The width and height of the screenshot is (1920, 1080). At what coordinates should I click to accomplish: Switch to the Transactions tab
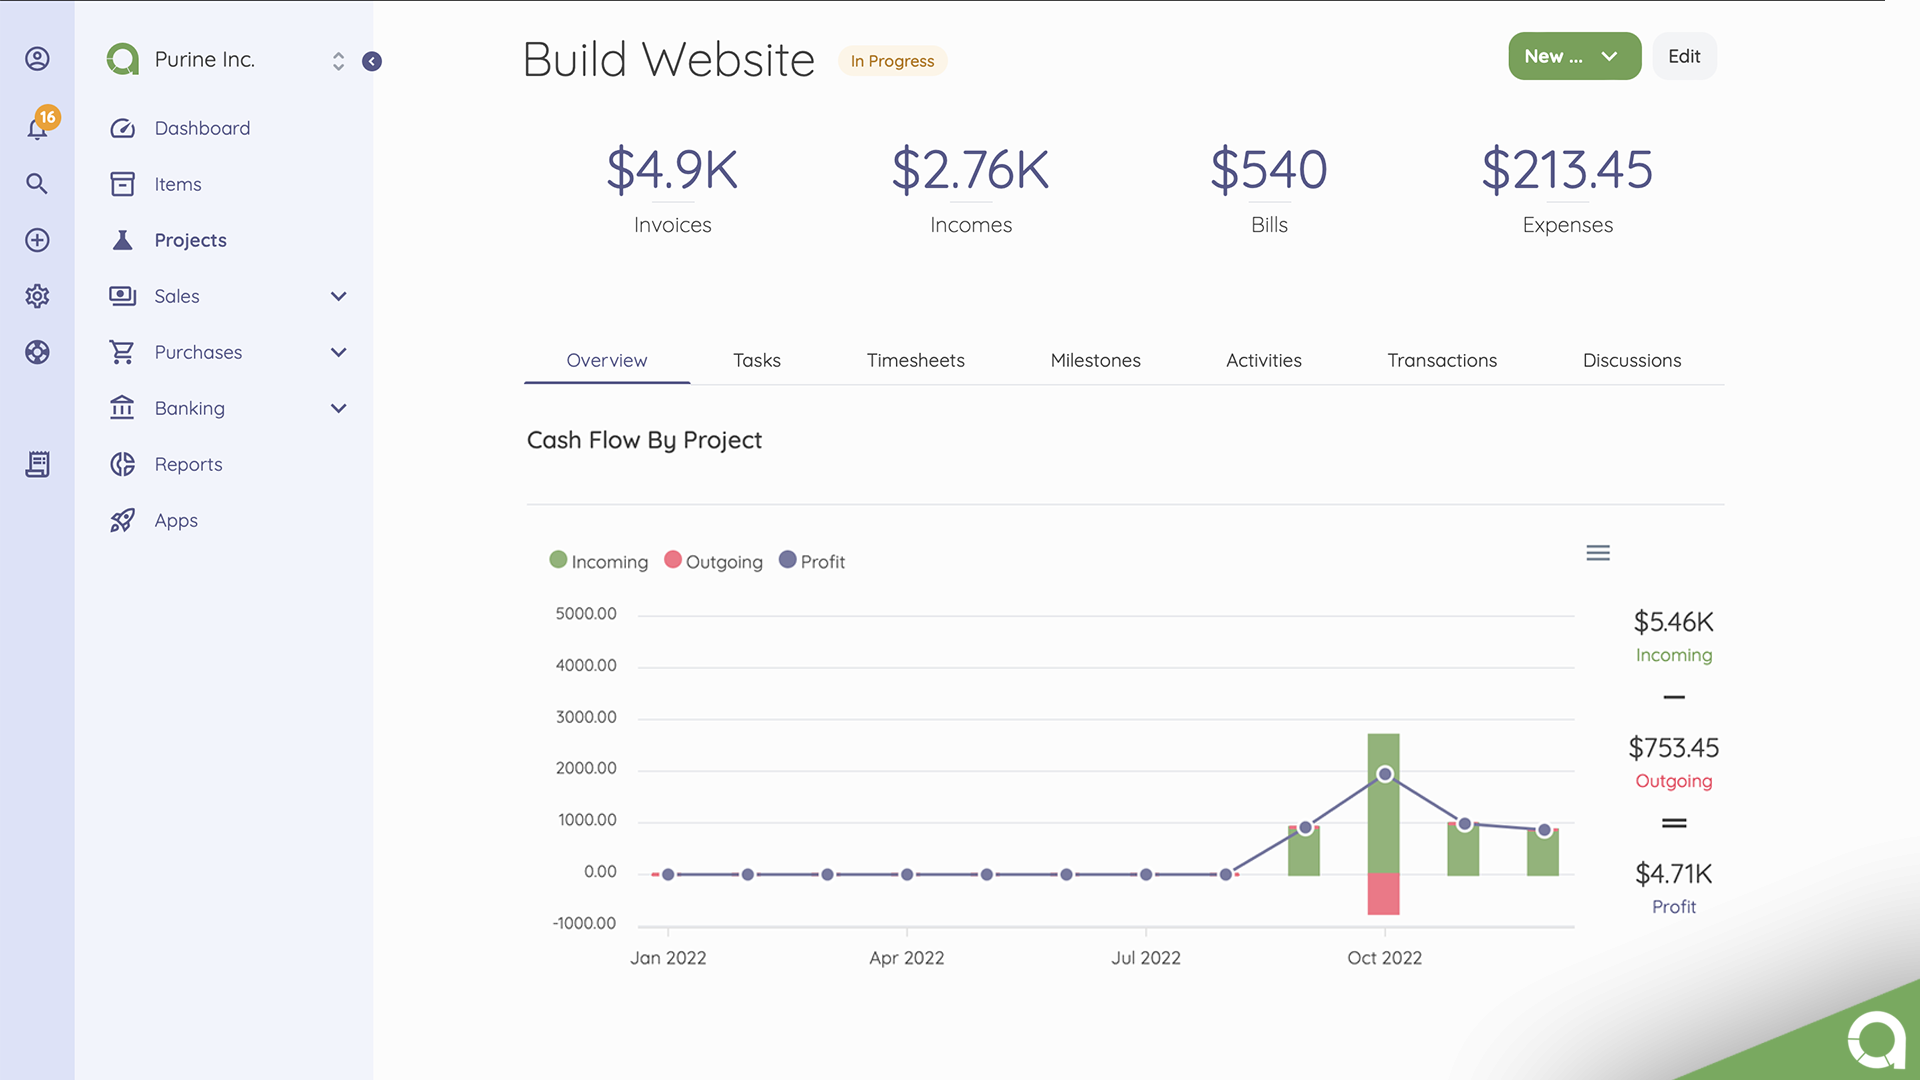(1441, 360)
